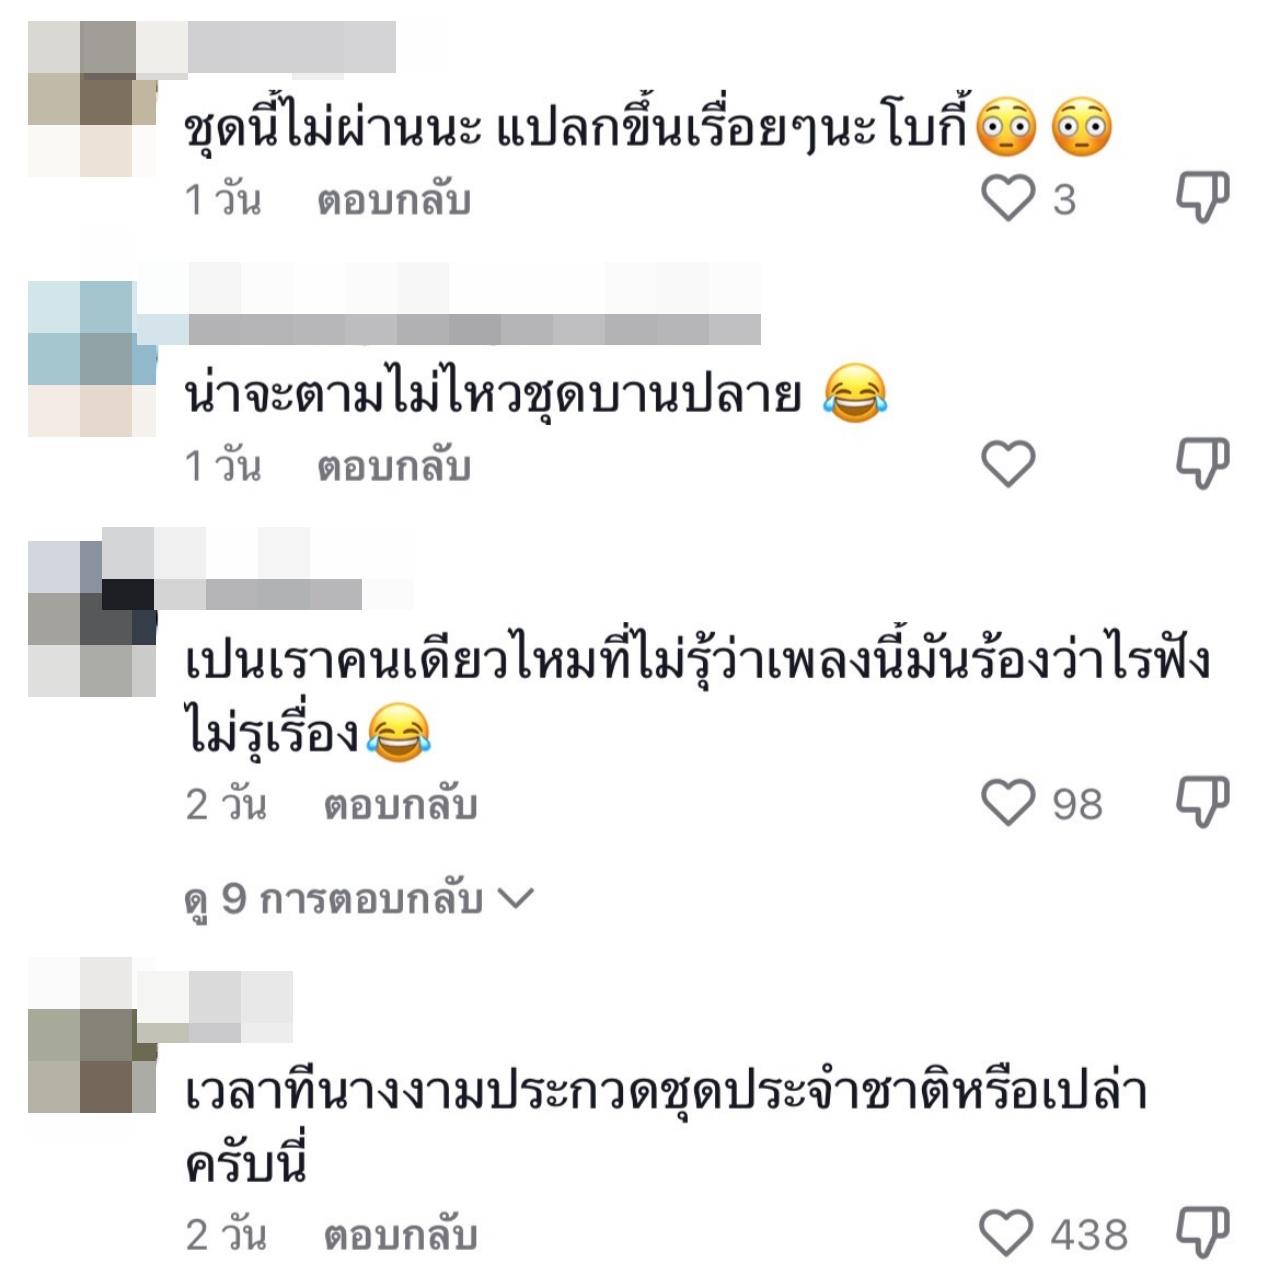Reply to the first comment posted 1 วัน ago
The image size is (1280, 1287).
394,200
